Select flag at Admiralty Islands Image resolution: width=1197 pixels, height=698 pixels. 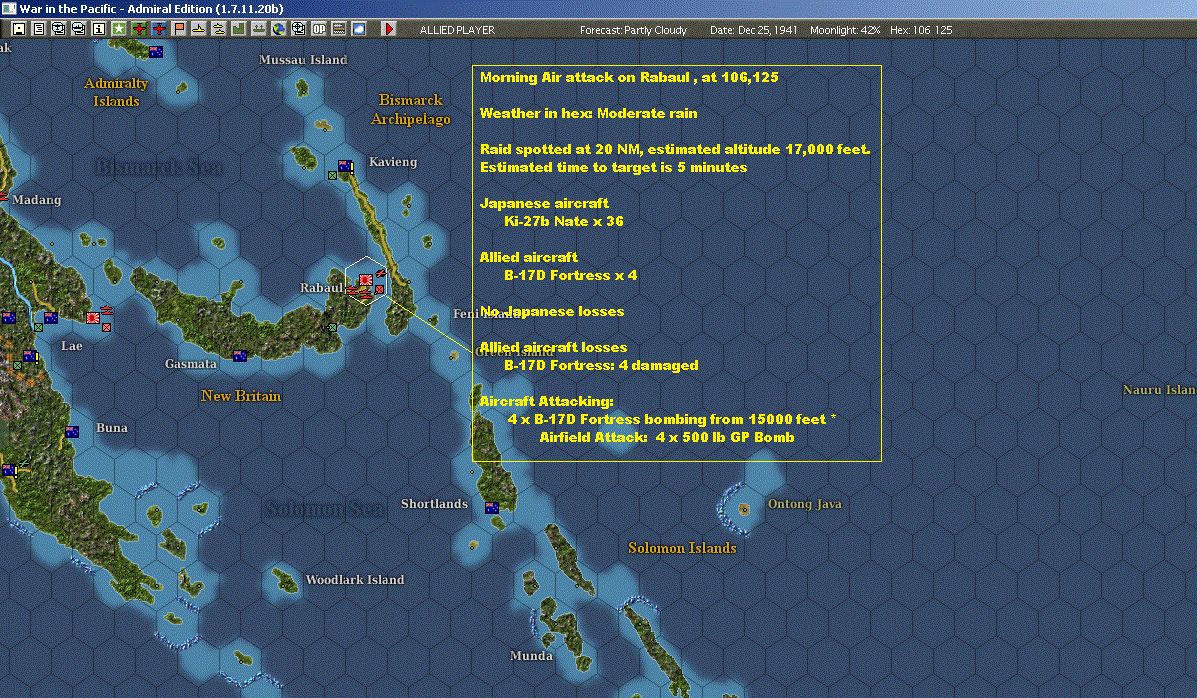click(x=156, y=52)
